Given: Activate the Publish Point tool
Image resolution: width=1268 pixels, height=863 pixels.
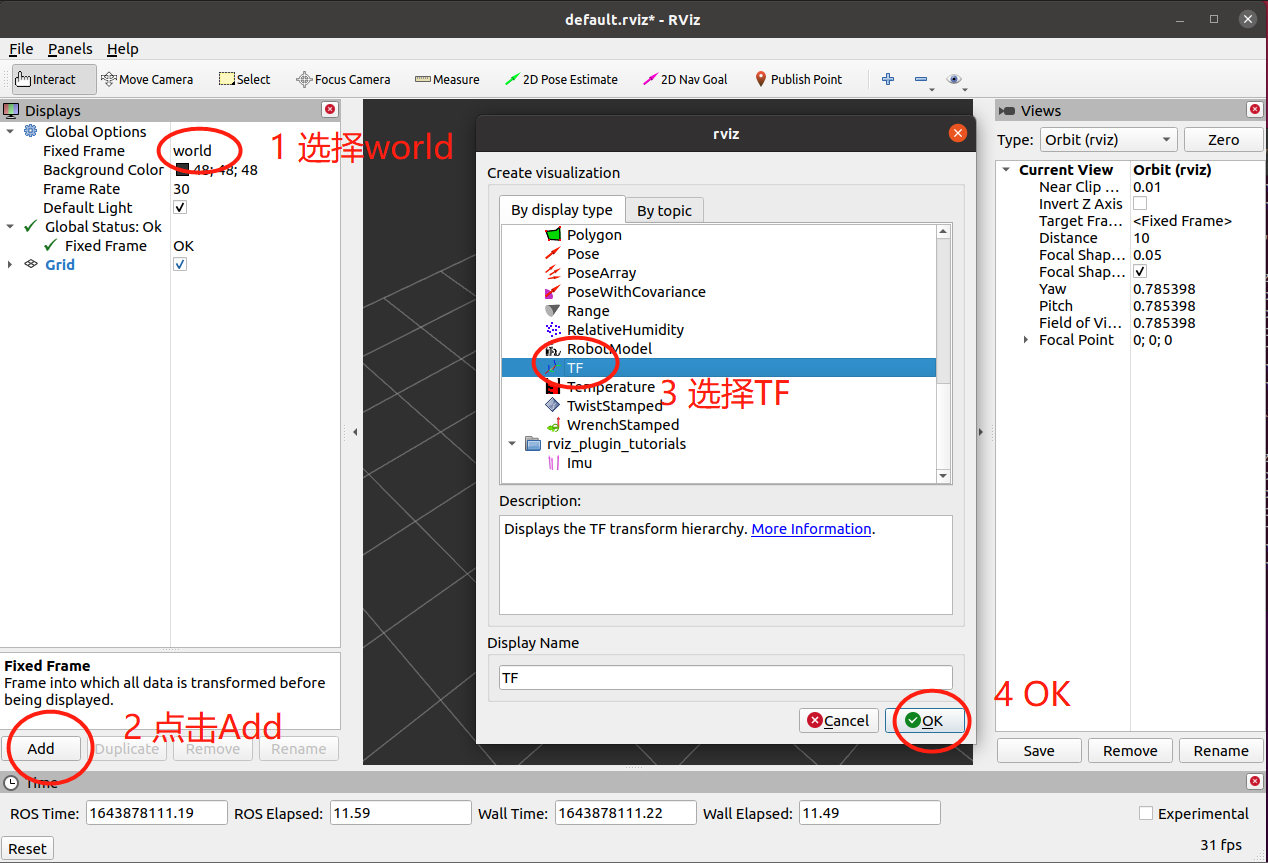Looking at the screenshot, I should click(x=798, y=80).
